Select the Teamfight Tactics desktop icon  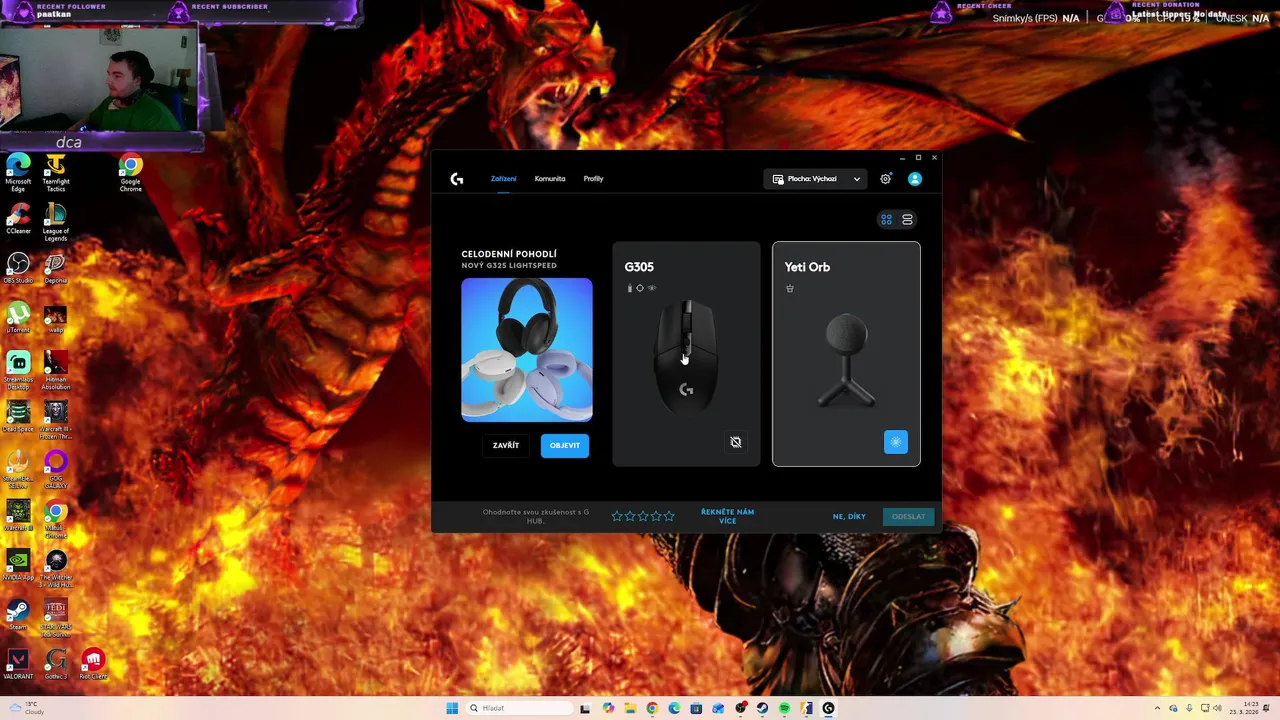click(56, 172)
